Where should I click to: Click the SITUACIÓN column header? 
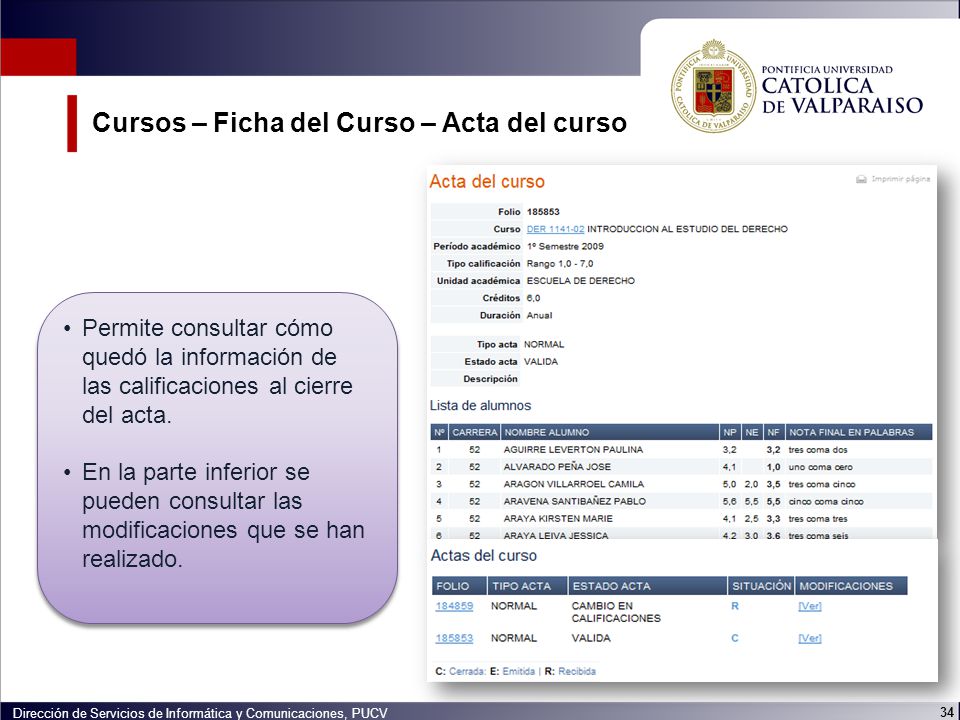coord(761,586)
